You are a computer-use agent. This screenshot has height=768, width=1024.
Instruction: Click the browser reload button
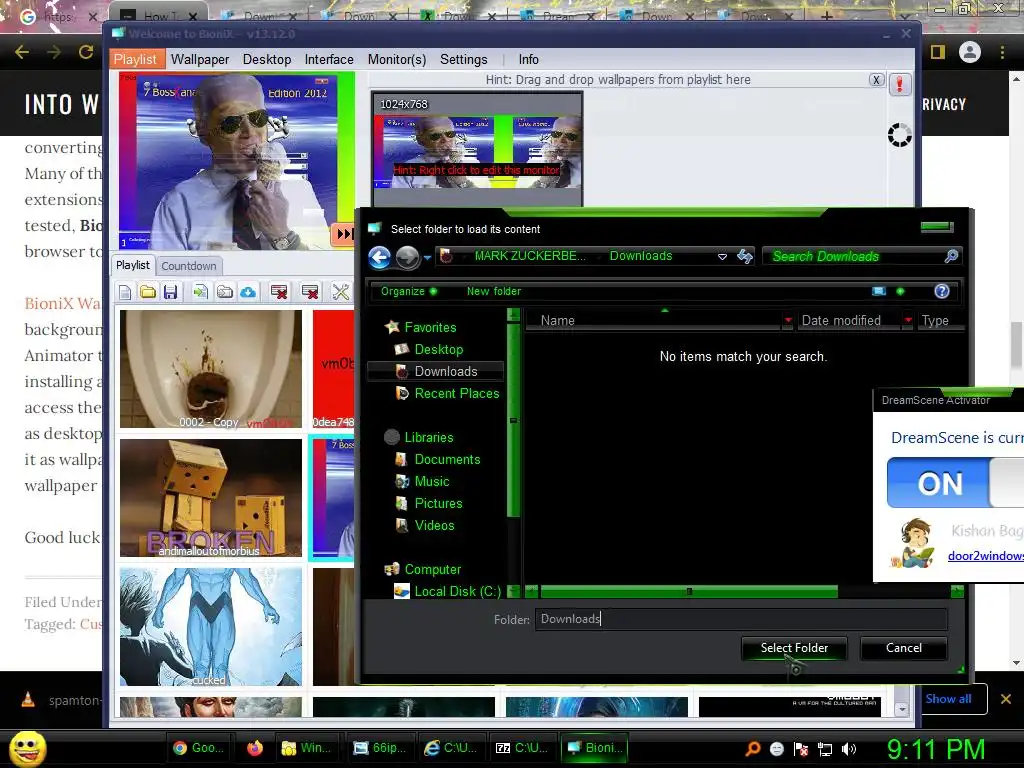pos(86,52)
